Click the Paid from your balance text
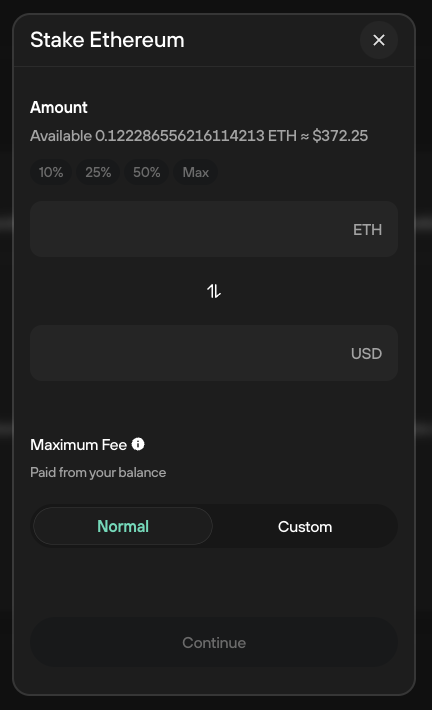 coord(98,472)
